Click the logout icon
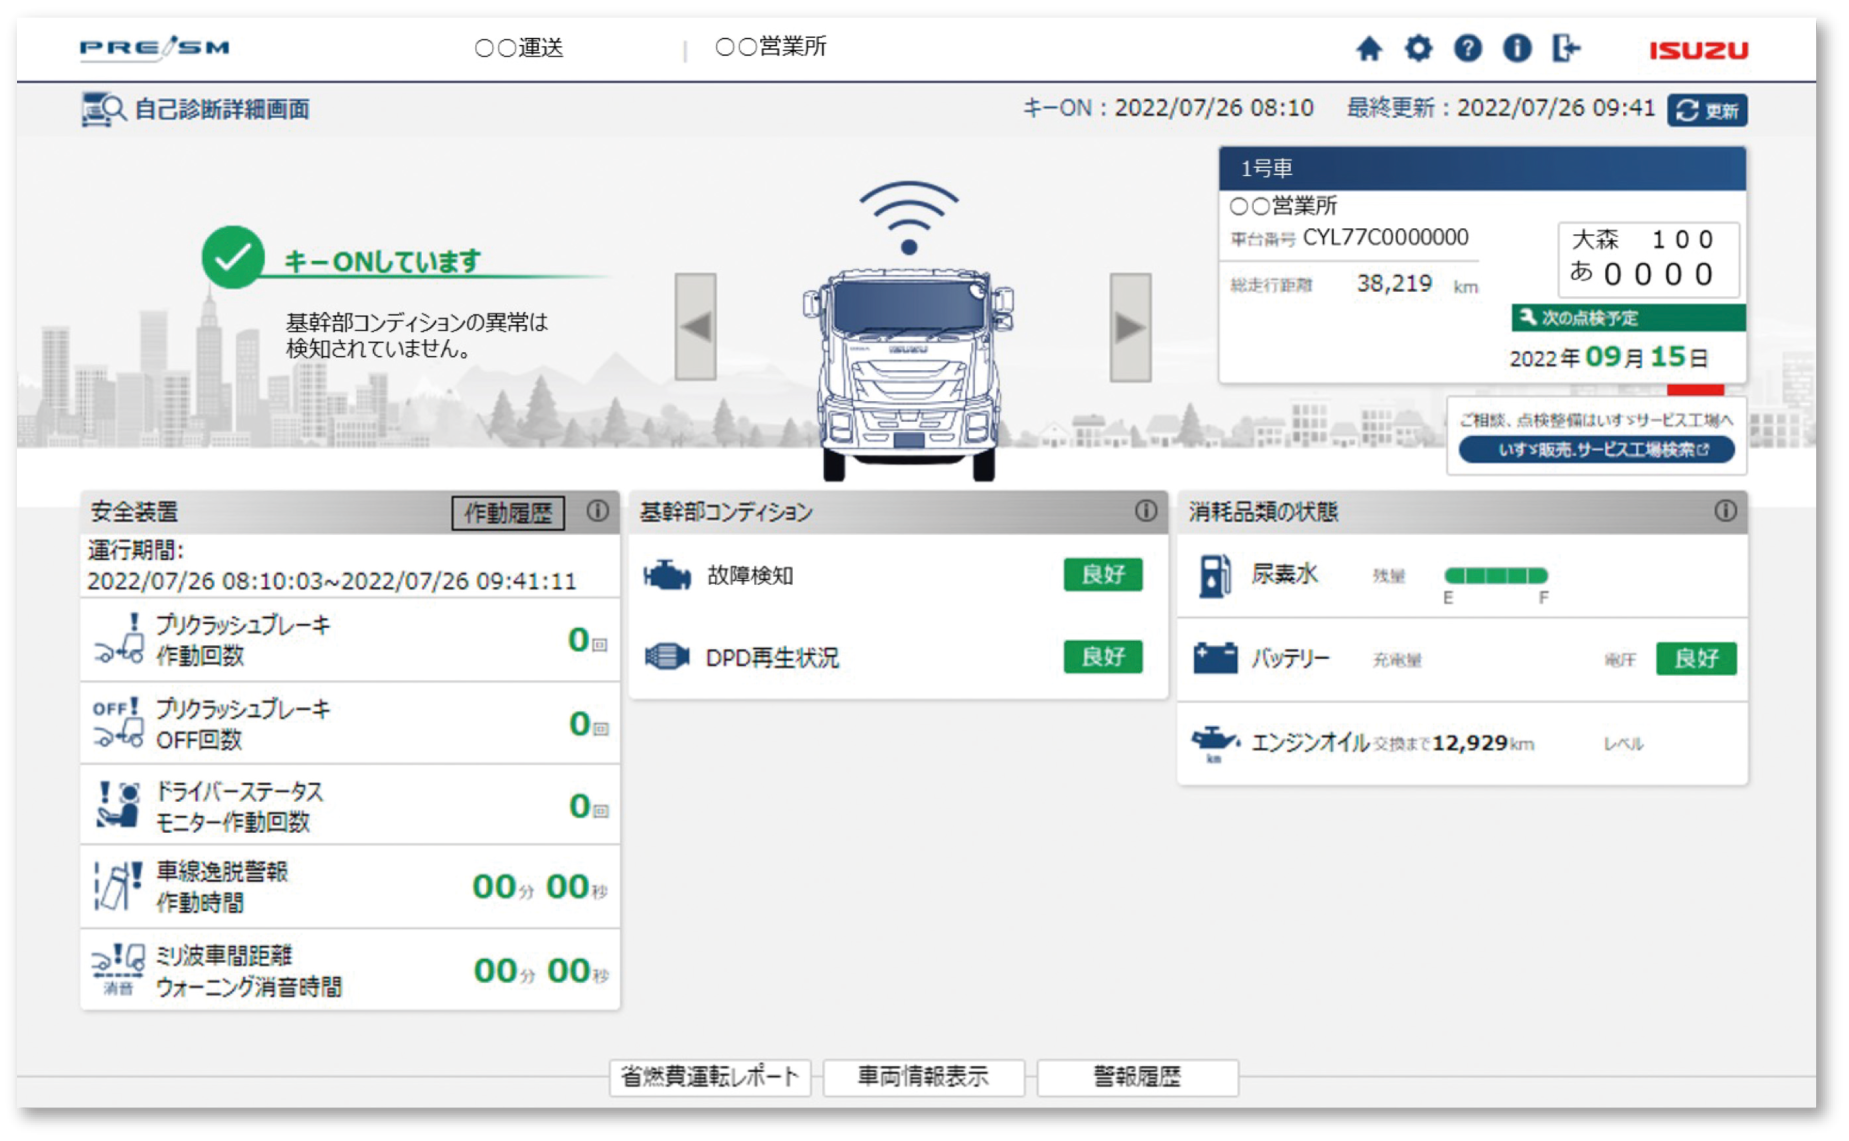 tap(1565, 48)
